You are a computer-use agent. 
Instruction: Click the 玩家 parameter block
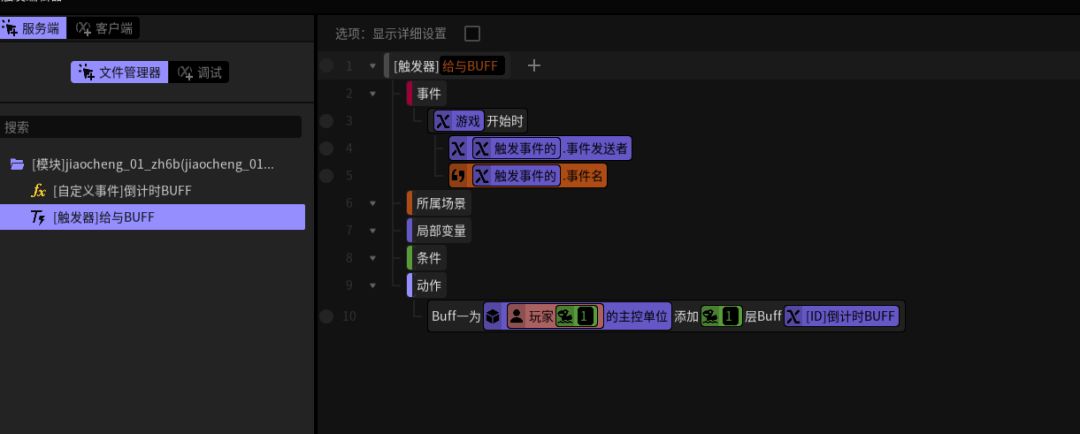555,316
